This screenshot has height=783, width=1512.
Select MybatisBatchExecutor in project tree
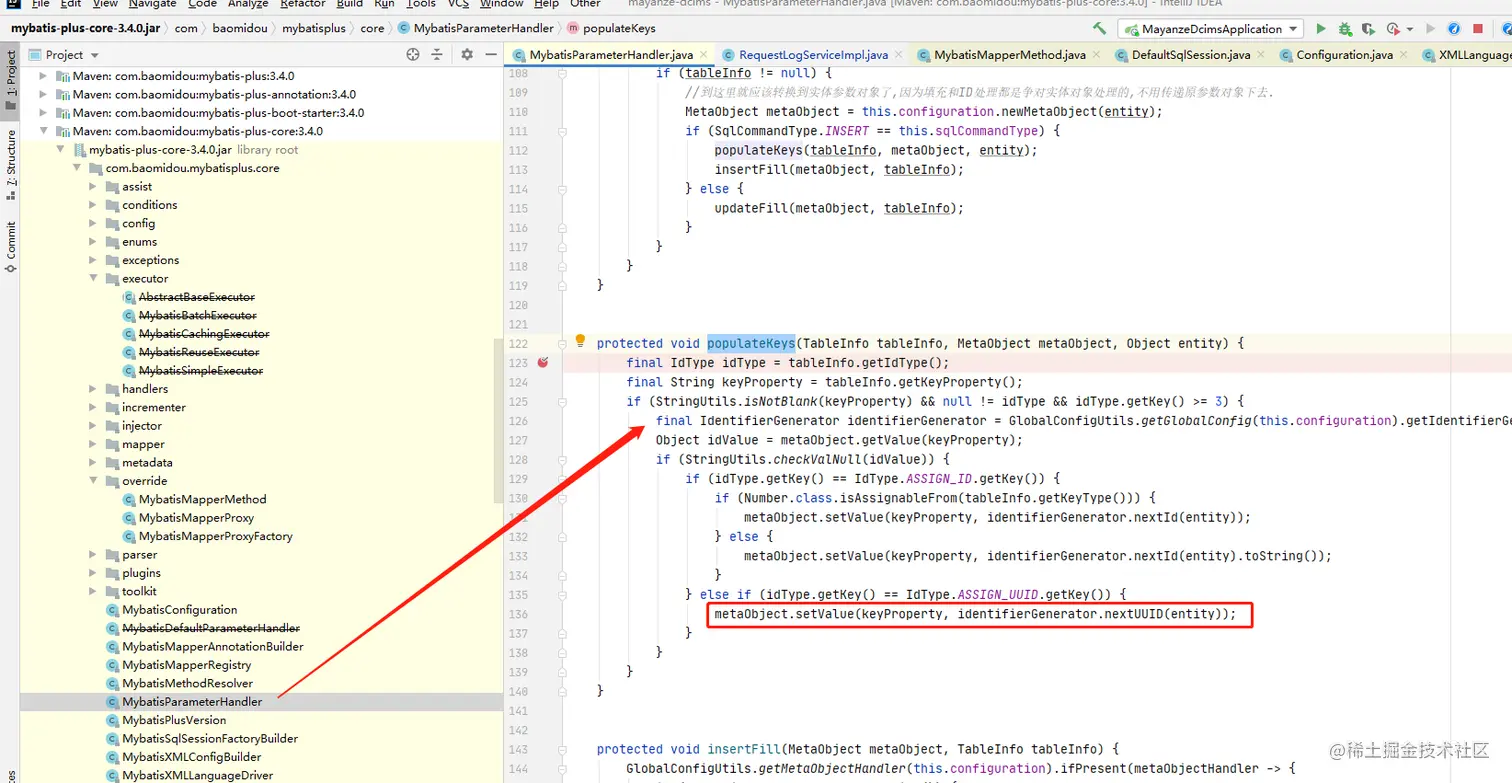pyautogui.click(x=197, y=315)
